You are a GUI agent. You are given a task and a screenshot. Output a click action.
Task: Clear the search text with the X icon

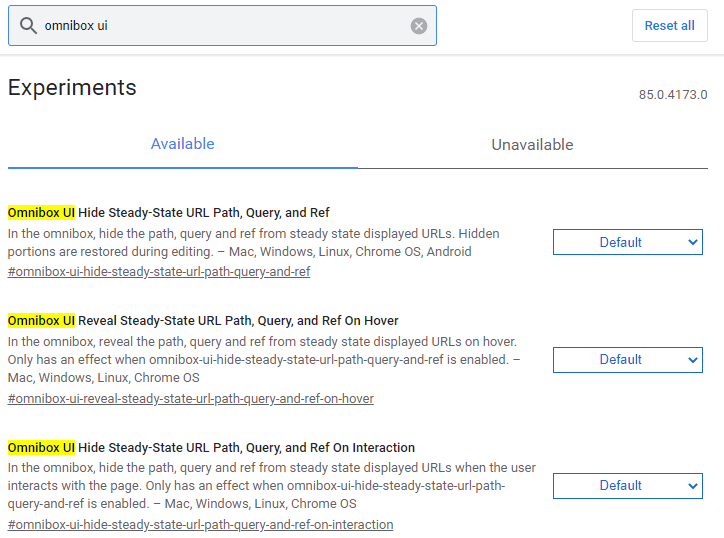(419, 26)
